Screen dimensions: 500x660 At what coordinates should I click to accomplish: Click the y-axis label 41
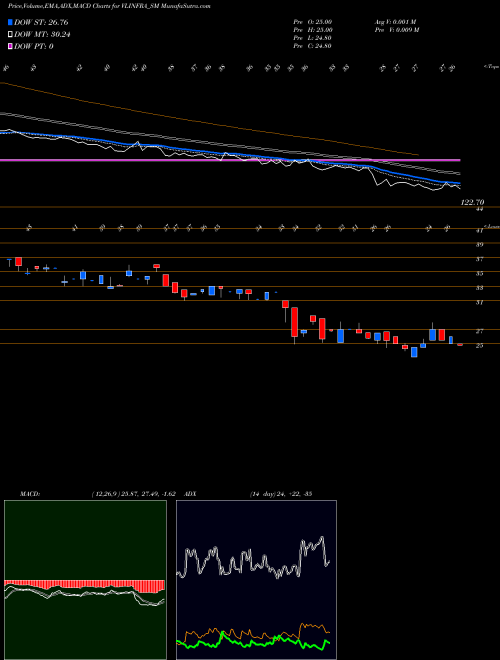click(479, 231)
